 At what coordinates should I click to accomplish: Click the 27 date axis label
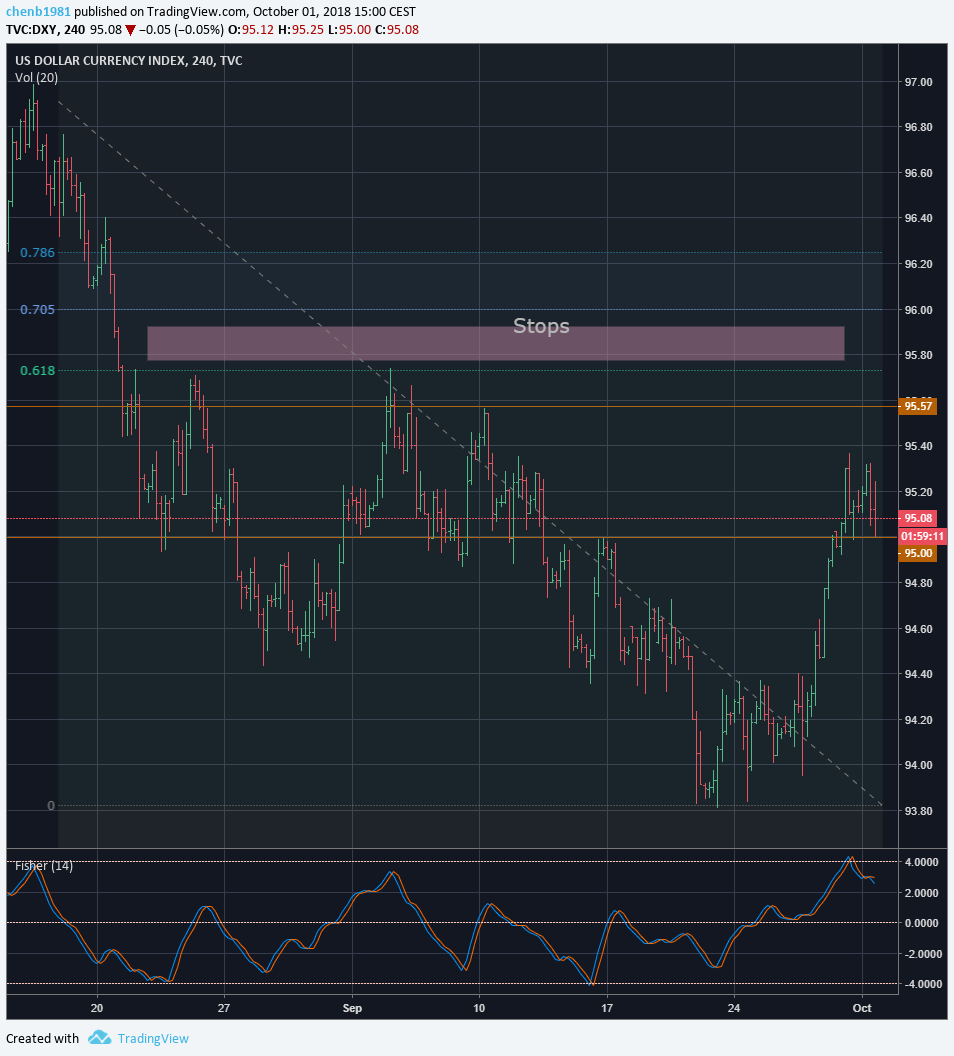(224, 1008)
